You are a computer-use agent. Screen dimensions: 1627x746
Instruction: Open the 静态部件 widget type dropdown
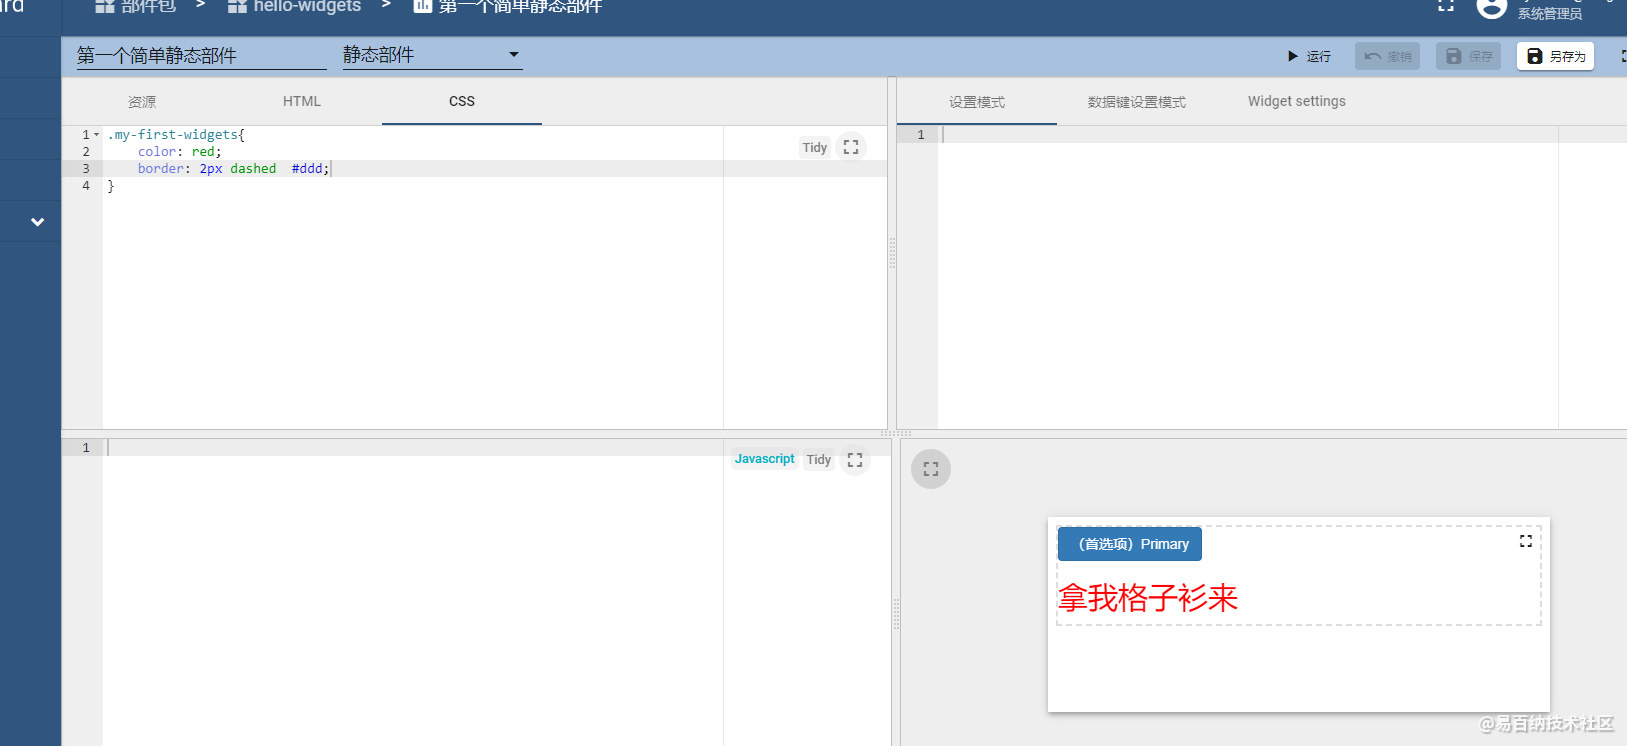pos(432,55)
